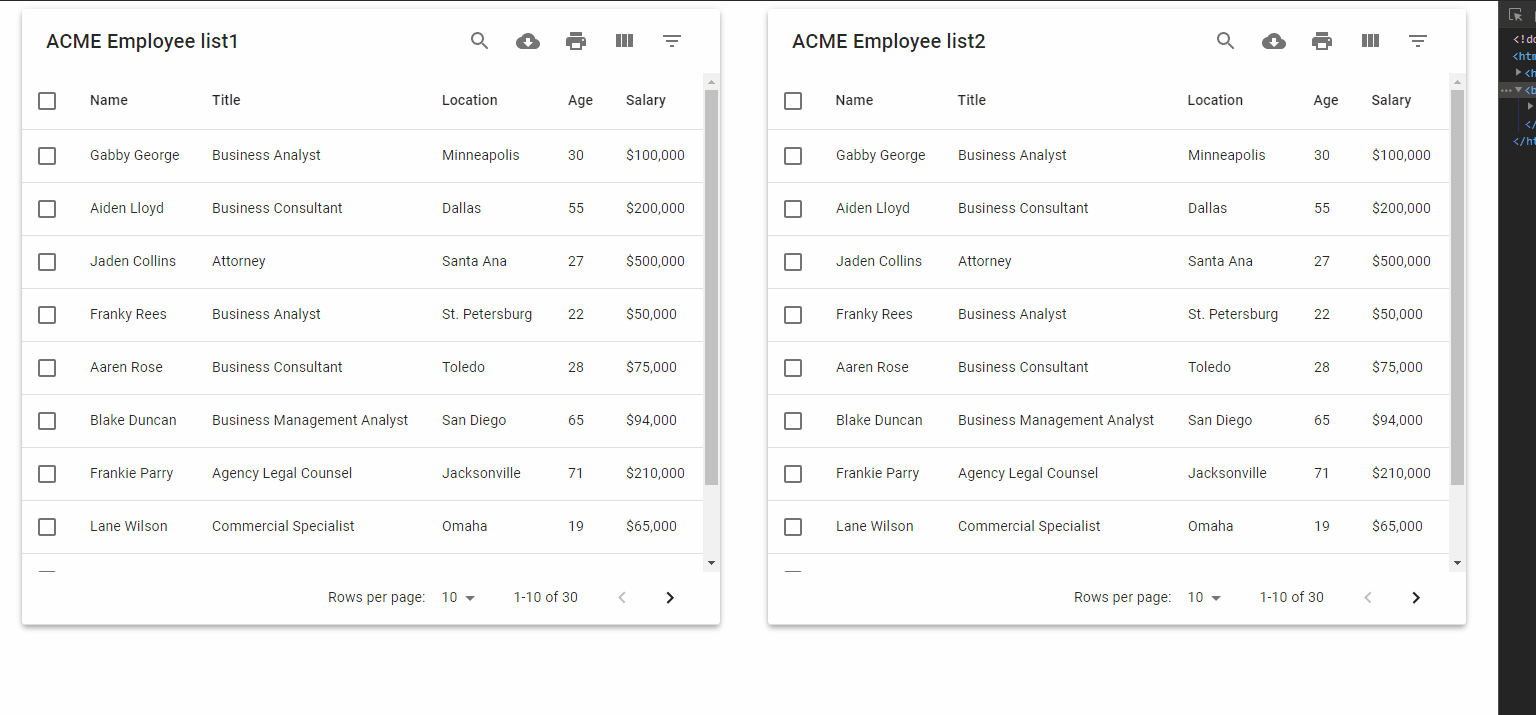The image size is (1536, 715).
Task: Check Franky Rees's row in list1
Action: point(47,314)
